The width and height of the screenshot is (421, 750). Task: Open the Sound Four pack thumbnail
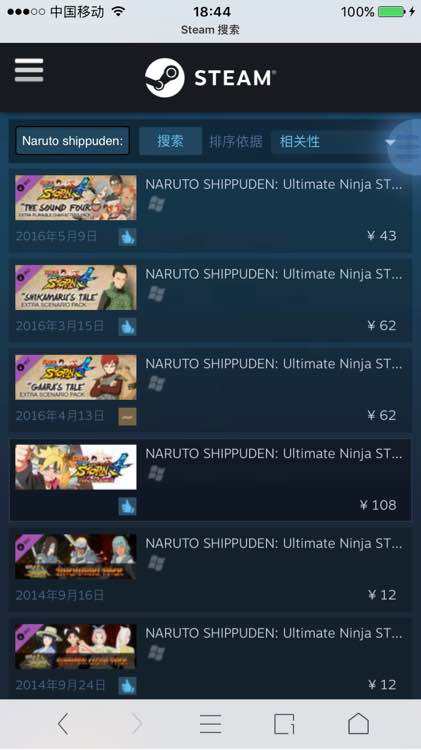point(76,198)
